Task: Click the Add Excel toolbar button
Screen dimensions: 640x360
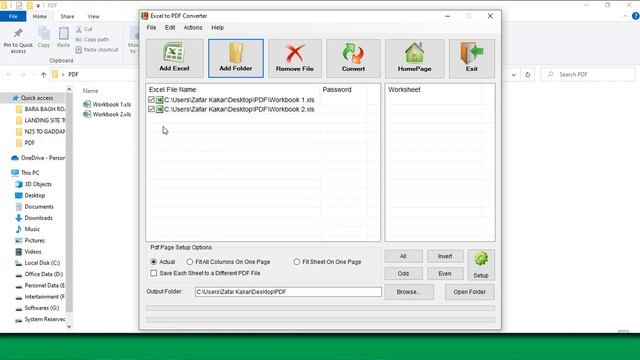Action: [174, 58]
